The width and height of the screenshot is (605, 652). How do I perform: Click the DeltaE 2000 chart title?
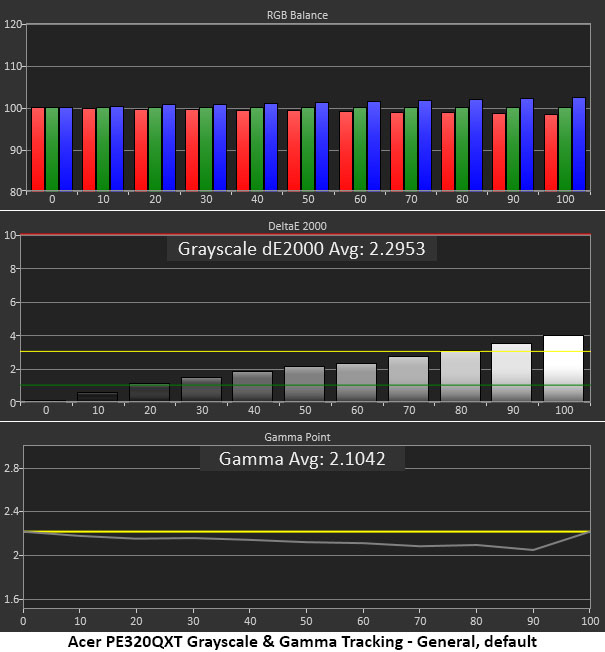(x=297, y=226)
